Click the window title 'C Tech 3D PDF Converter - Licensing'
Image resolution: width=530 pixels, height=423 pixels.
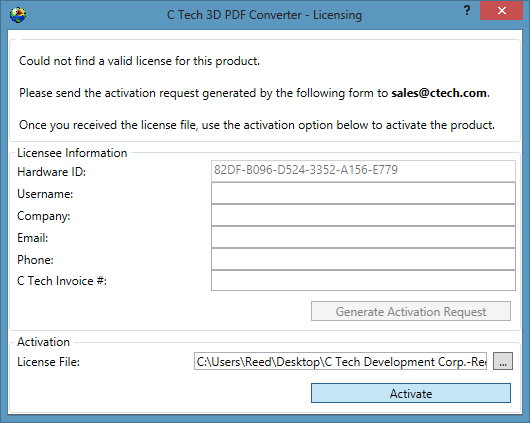click(x=264, y=15)
